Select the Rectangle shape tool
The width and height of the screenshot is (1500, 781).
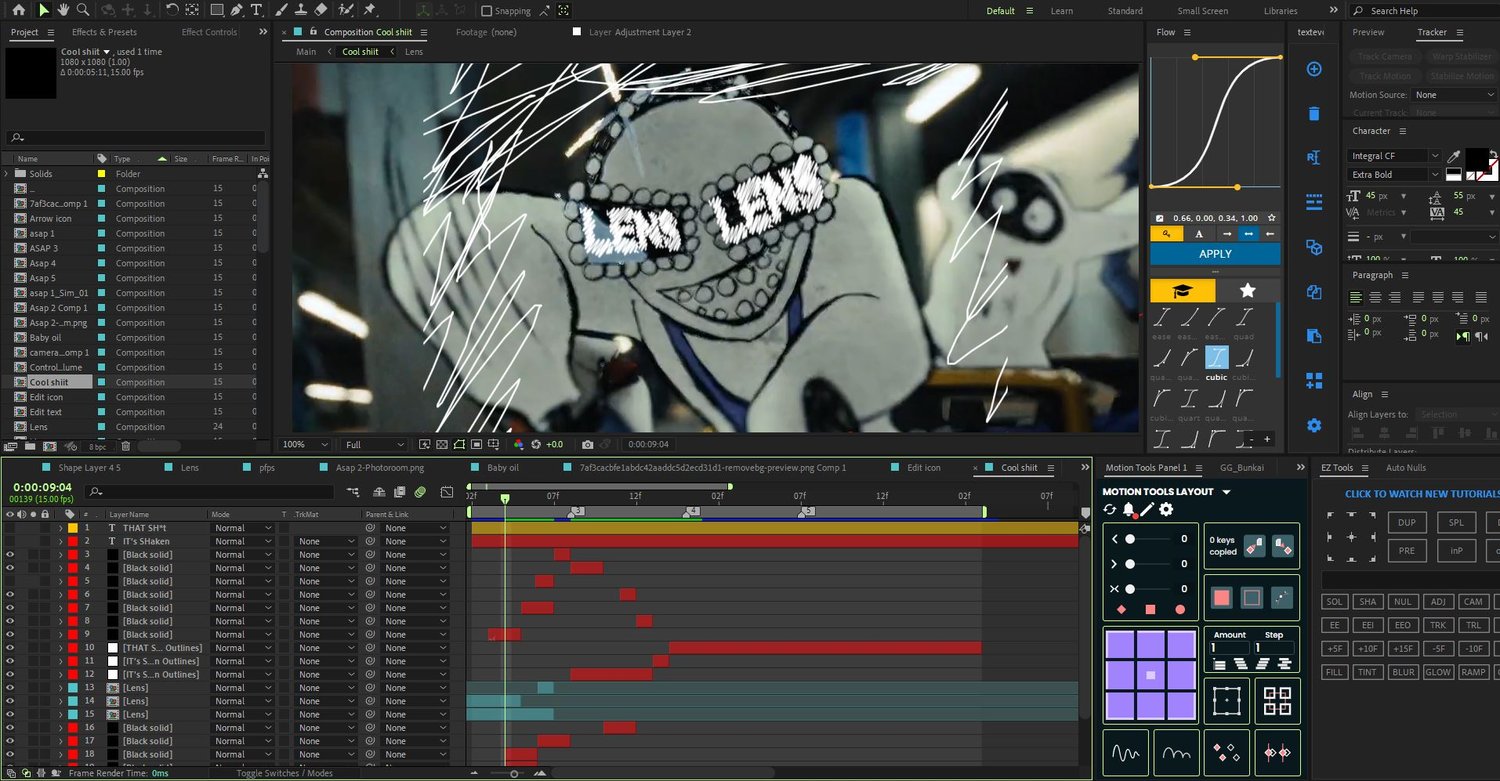point(217,10)
